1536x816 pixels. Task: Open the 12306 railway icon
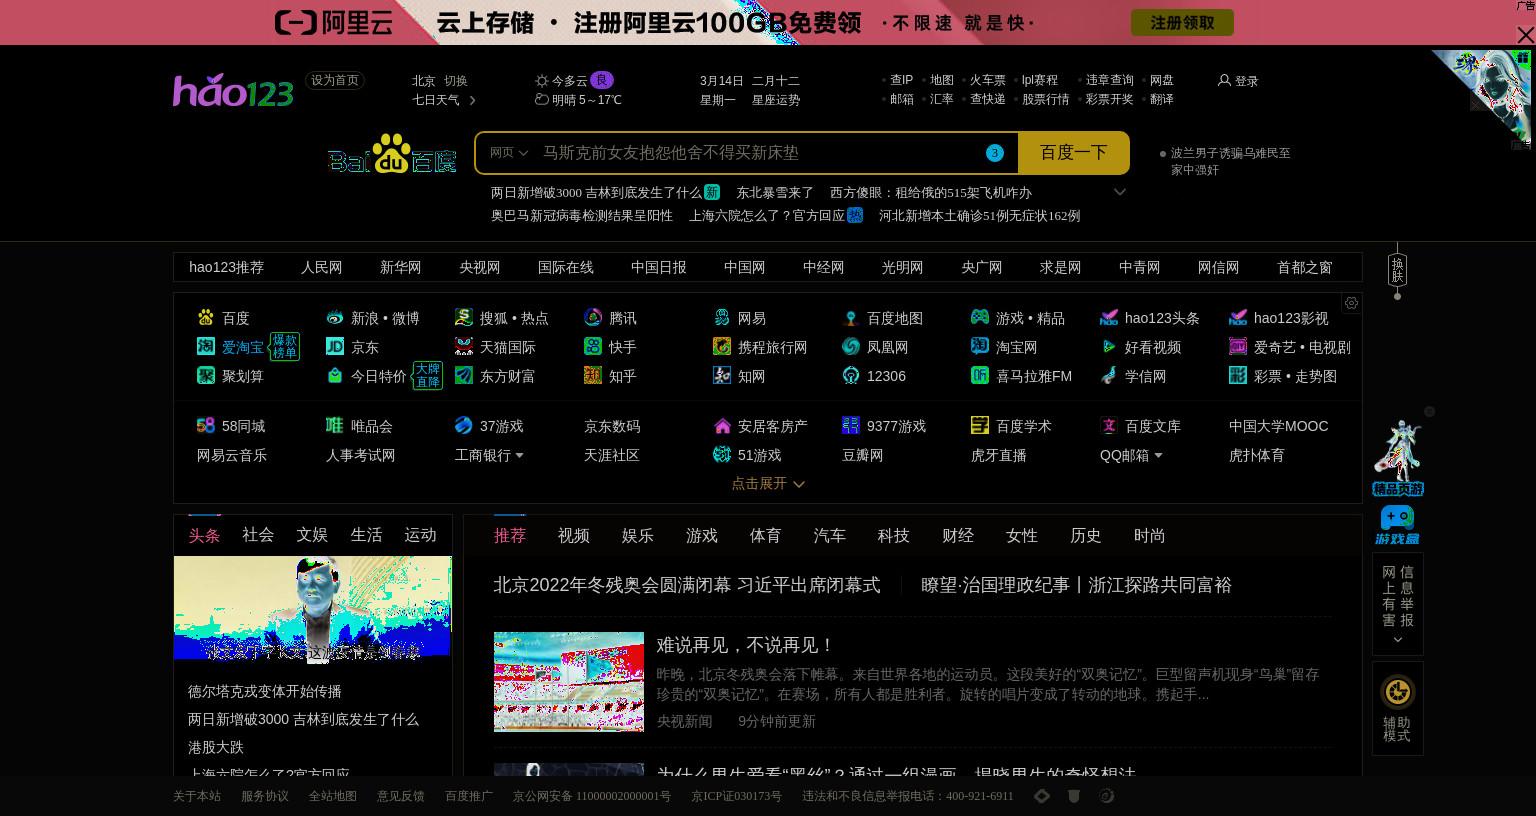click(x=851, y=376)
